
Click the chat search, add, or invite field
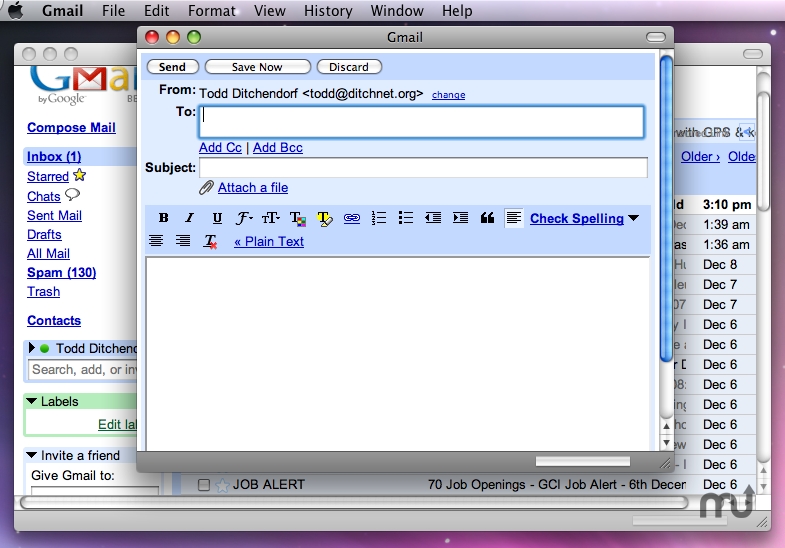point(83,370)
